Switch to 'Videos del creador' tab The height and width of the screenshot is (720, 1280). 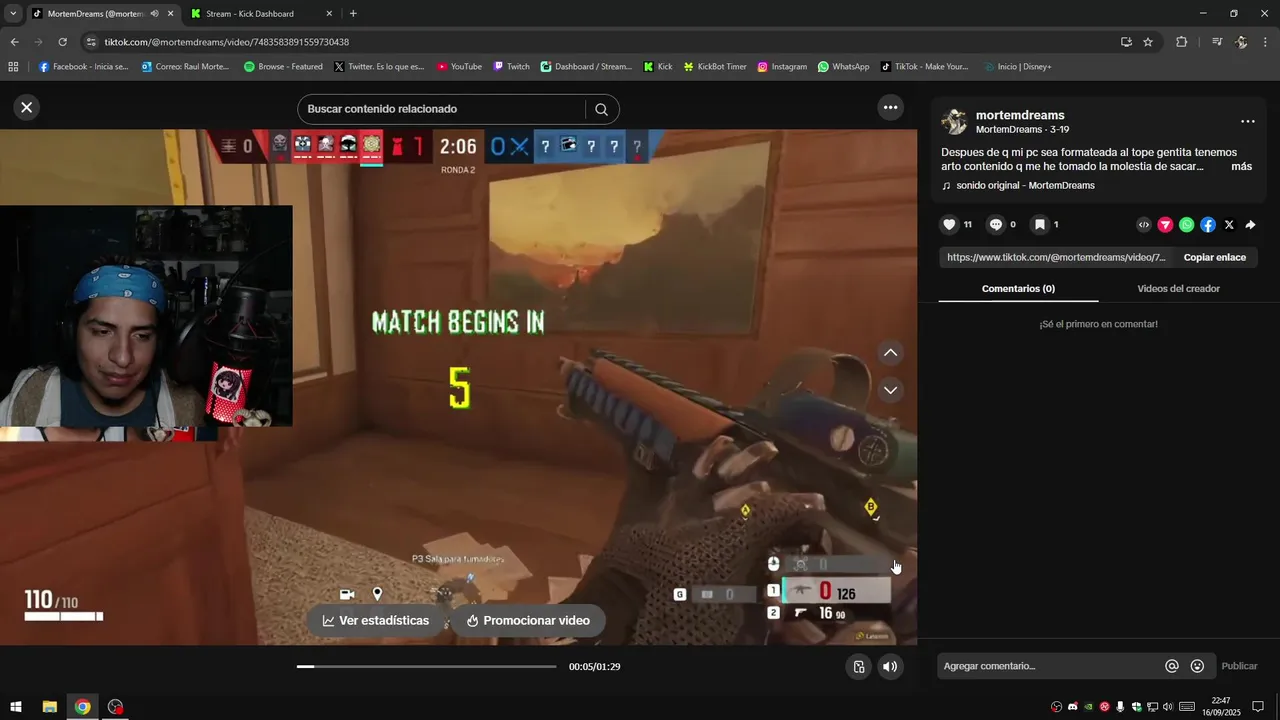pyautogui.click(x=1178, y=289)
